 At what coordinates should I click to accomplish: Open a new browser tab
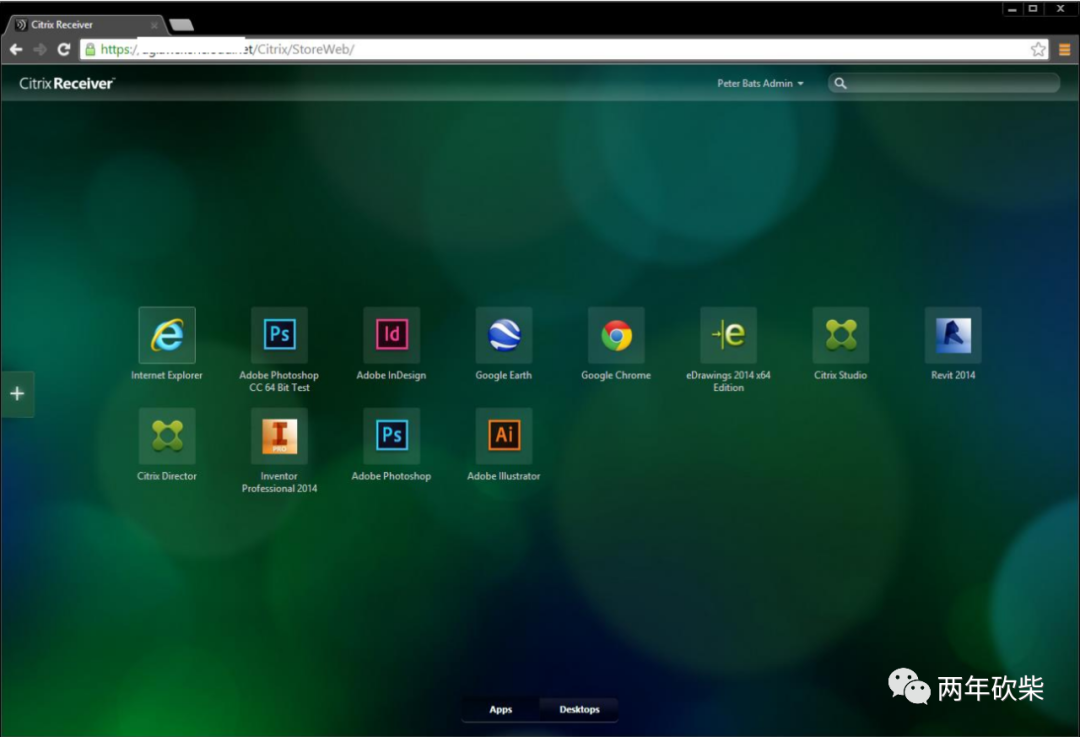[x=182, y=25]
